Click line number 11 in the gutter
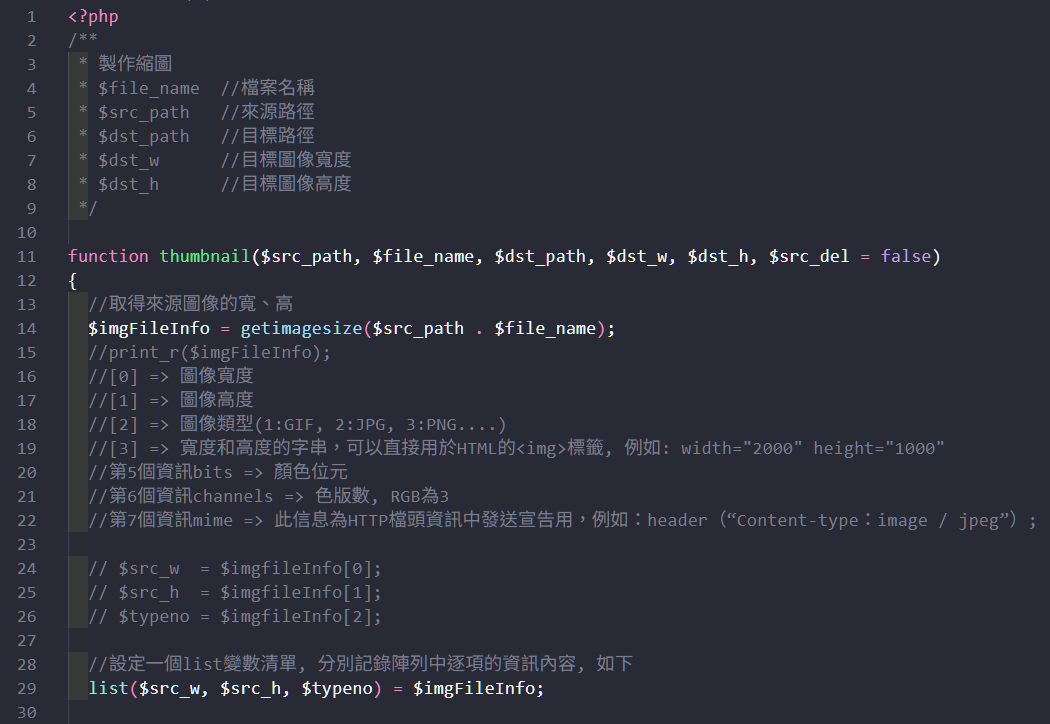Image resolution: width=1050 pixels, height=724 pixels. coord(26,256)
